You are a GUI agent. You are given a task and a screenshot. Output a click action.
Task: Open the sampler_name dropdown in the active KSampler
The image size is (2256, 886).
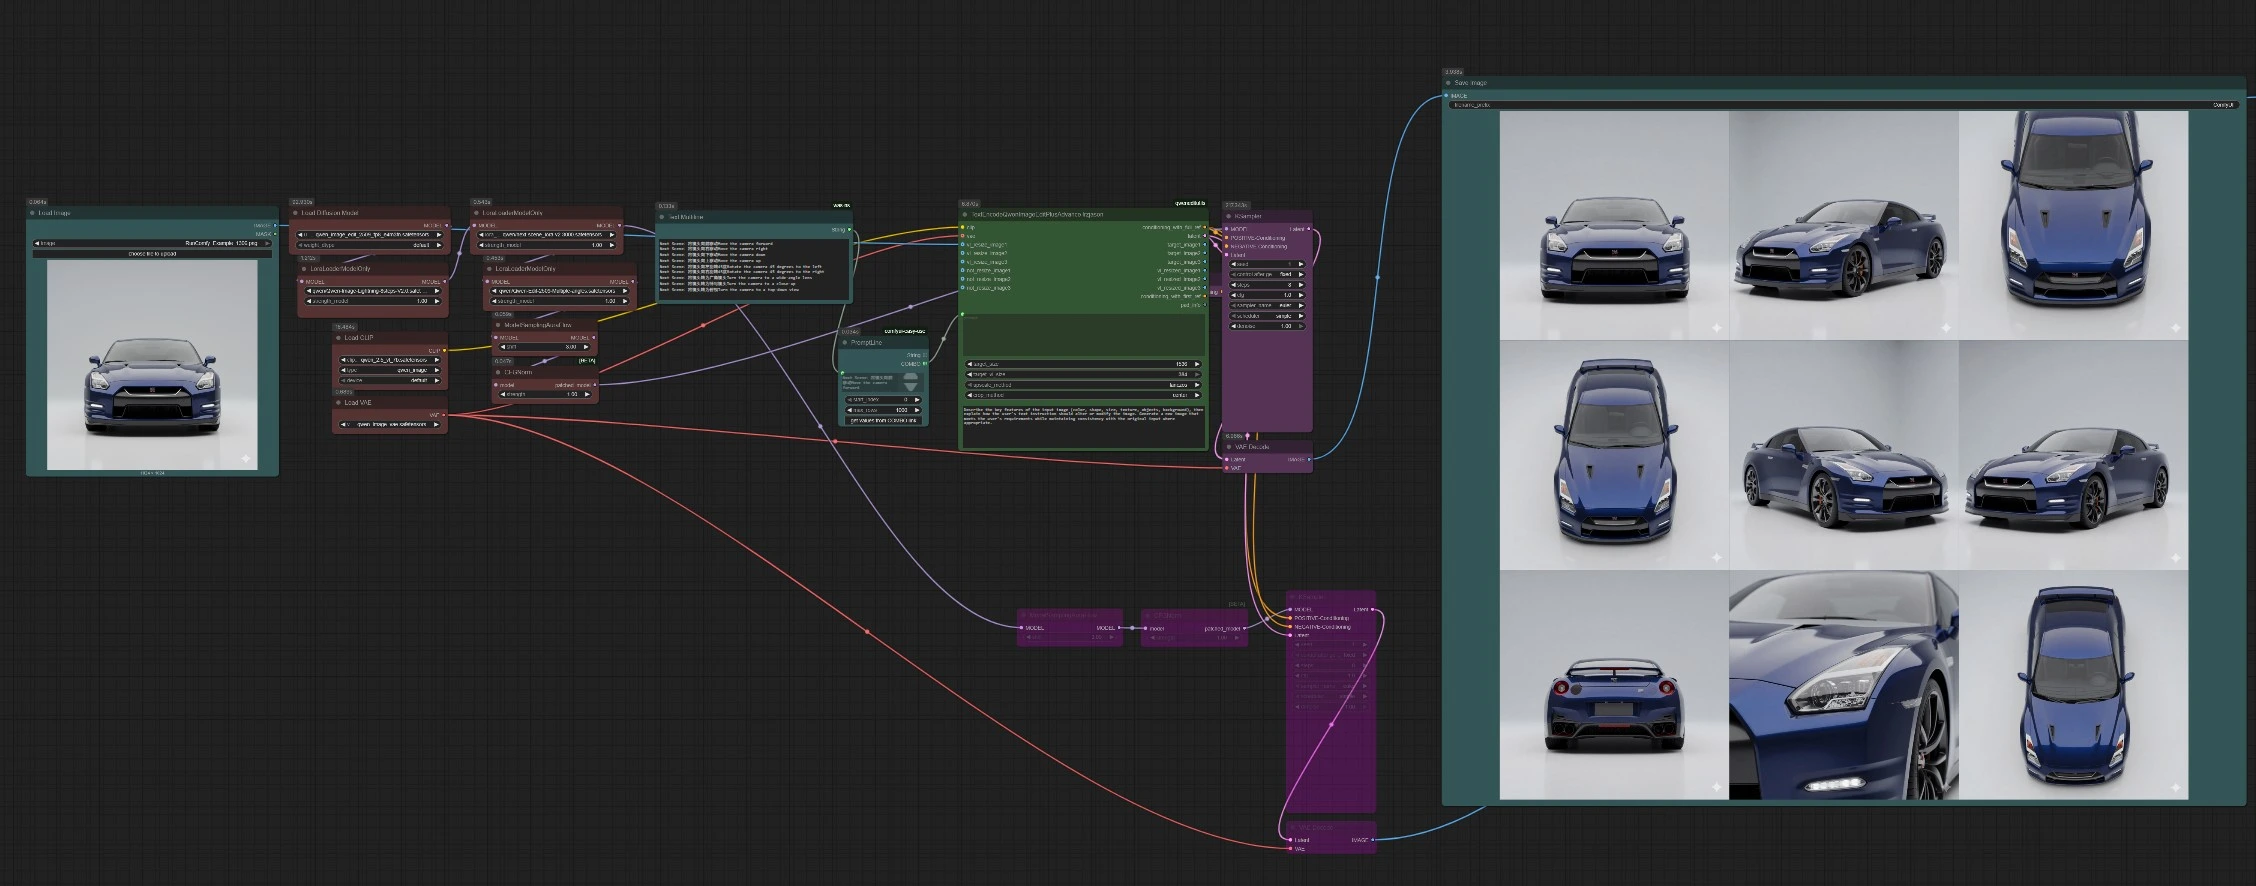1267,305
